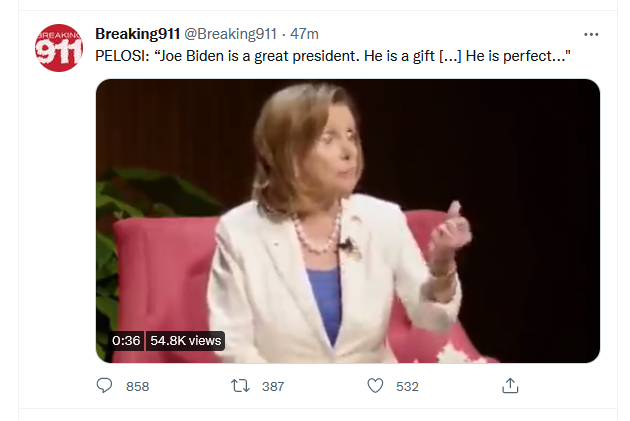Click the 54.8K views label
This screenshot has height=421, width=630.
click(185, 341)
